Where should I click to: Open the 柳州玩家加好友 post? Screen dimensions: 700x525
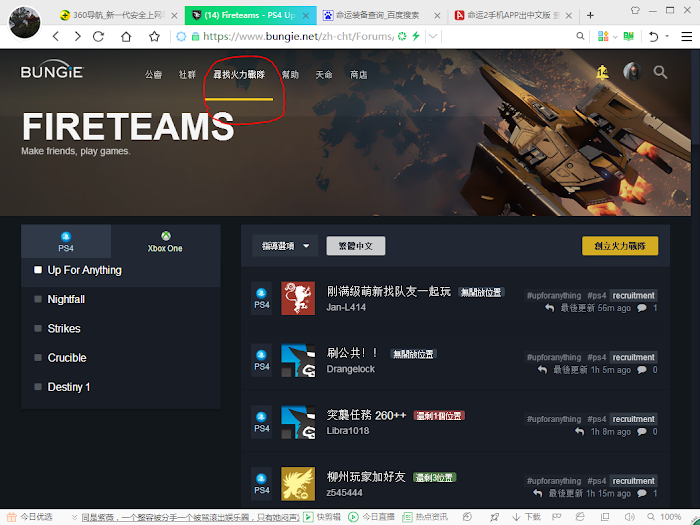366,477
